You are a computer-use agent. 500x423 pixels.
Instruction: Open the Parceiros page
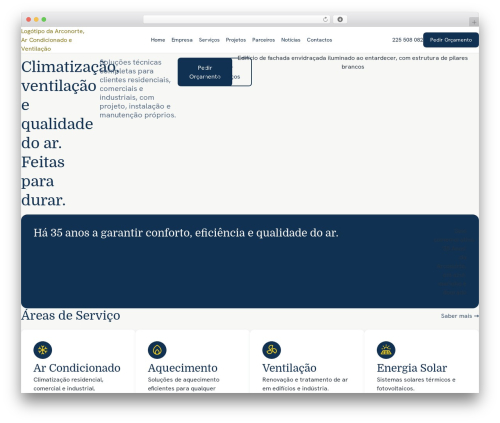(263, 40)
